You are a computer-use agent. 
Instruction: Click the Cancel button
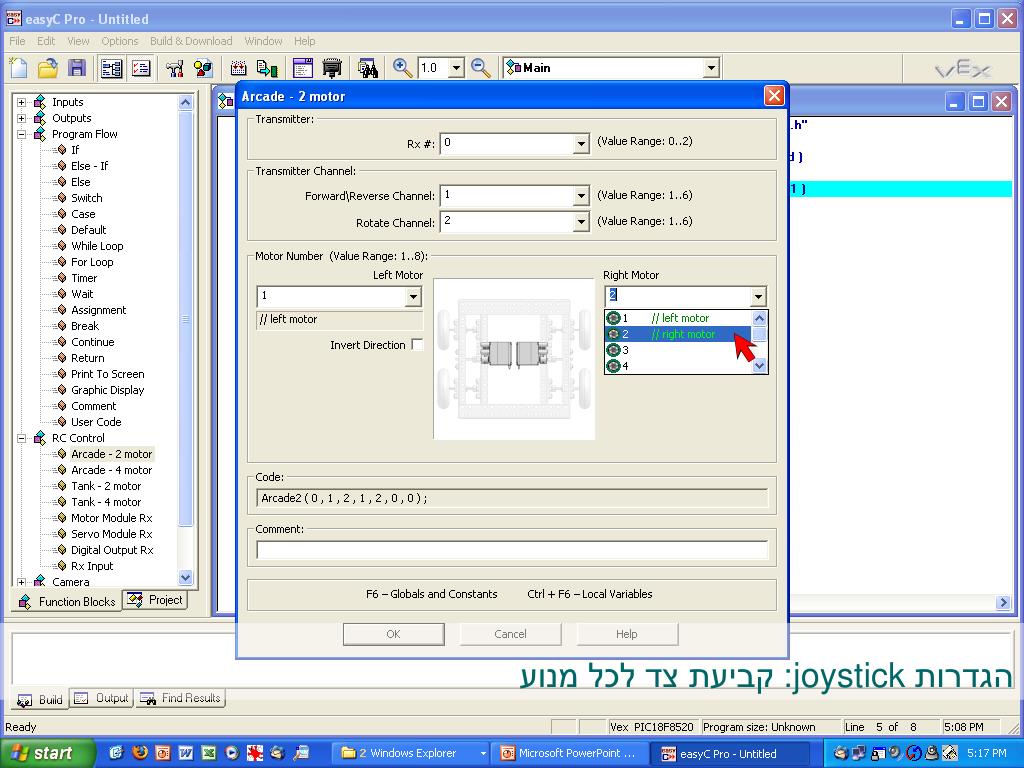click(510, 634)
